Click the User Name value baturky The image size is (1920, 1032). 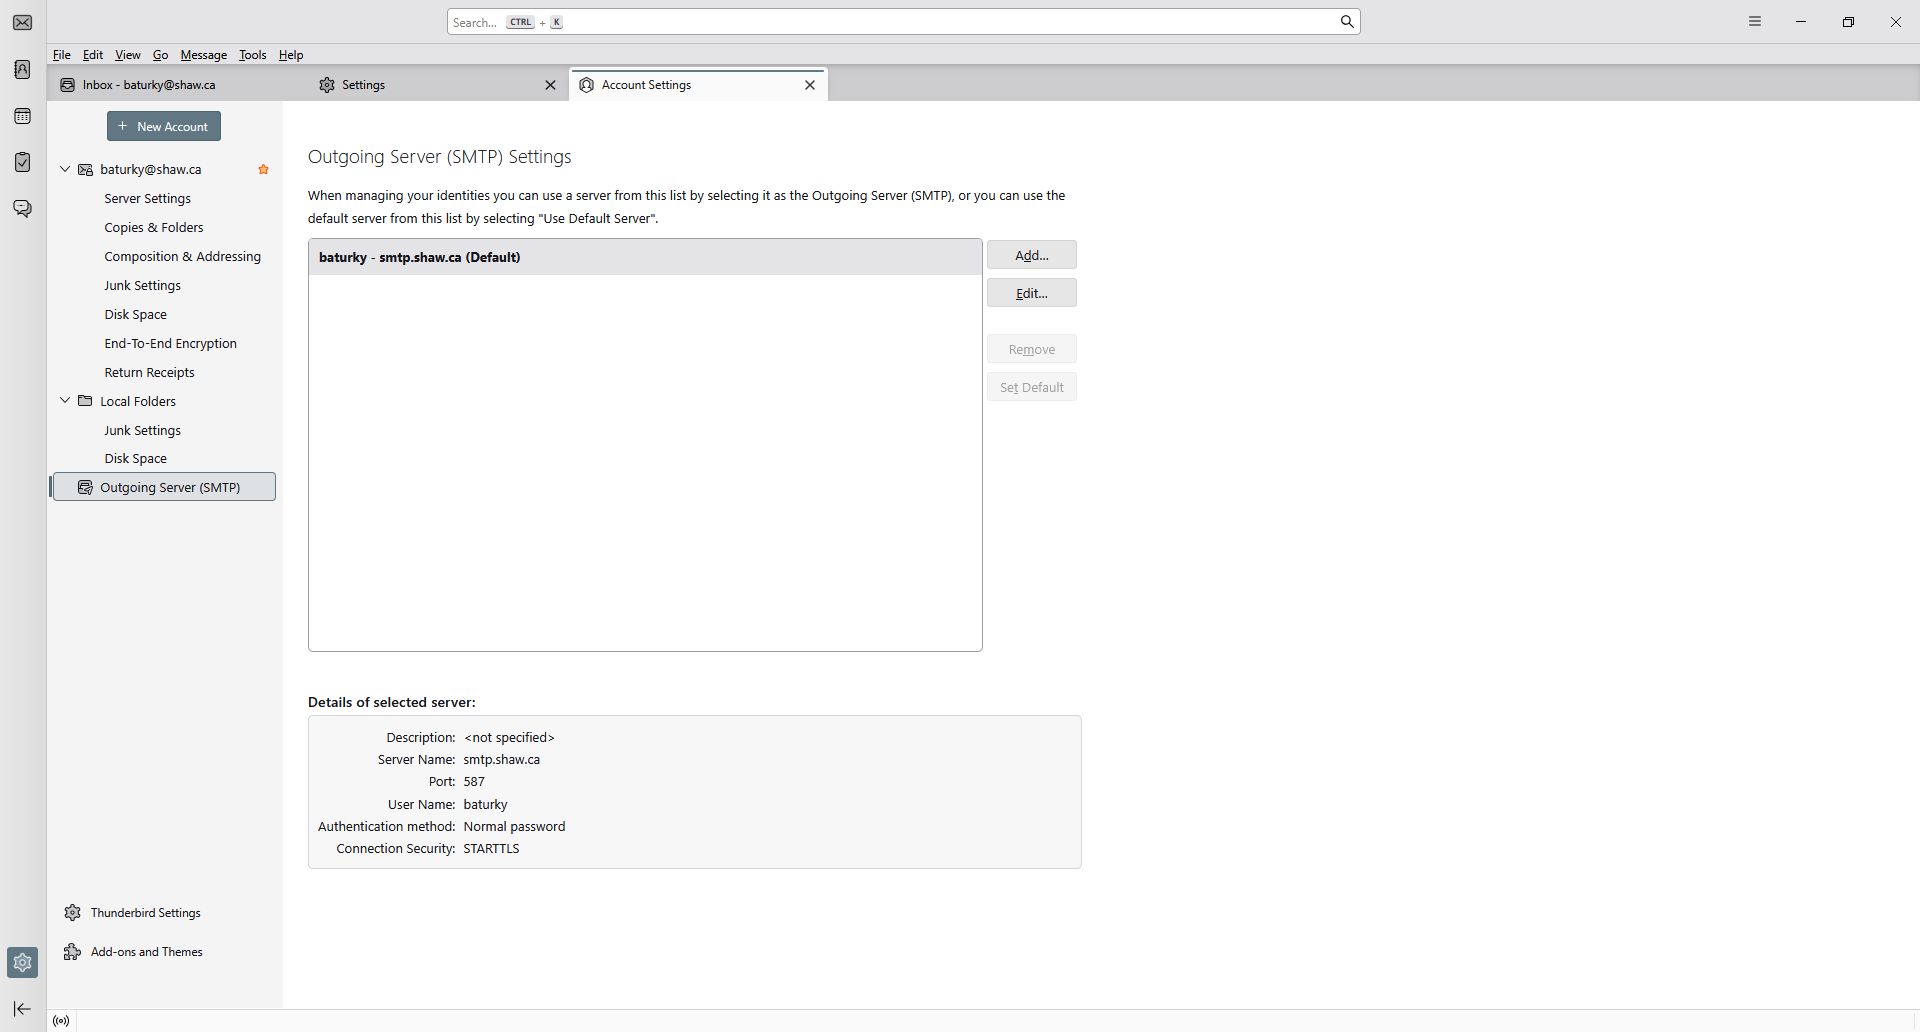coord(485,805)
